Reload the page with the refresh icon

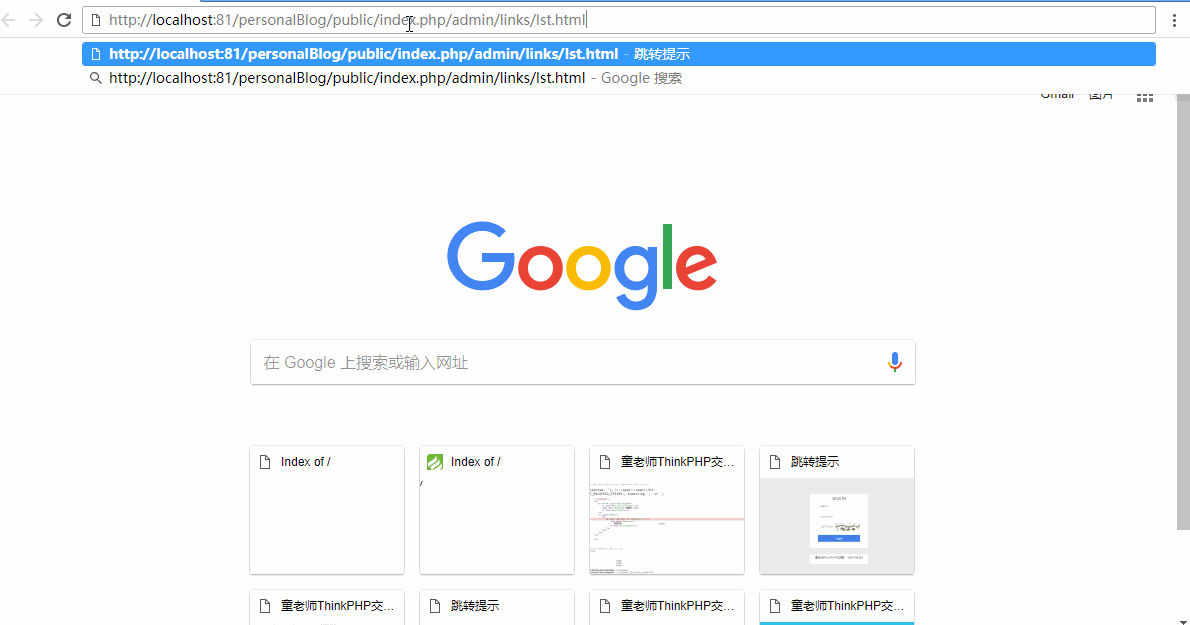(64, 20)
